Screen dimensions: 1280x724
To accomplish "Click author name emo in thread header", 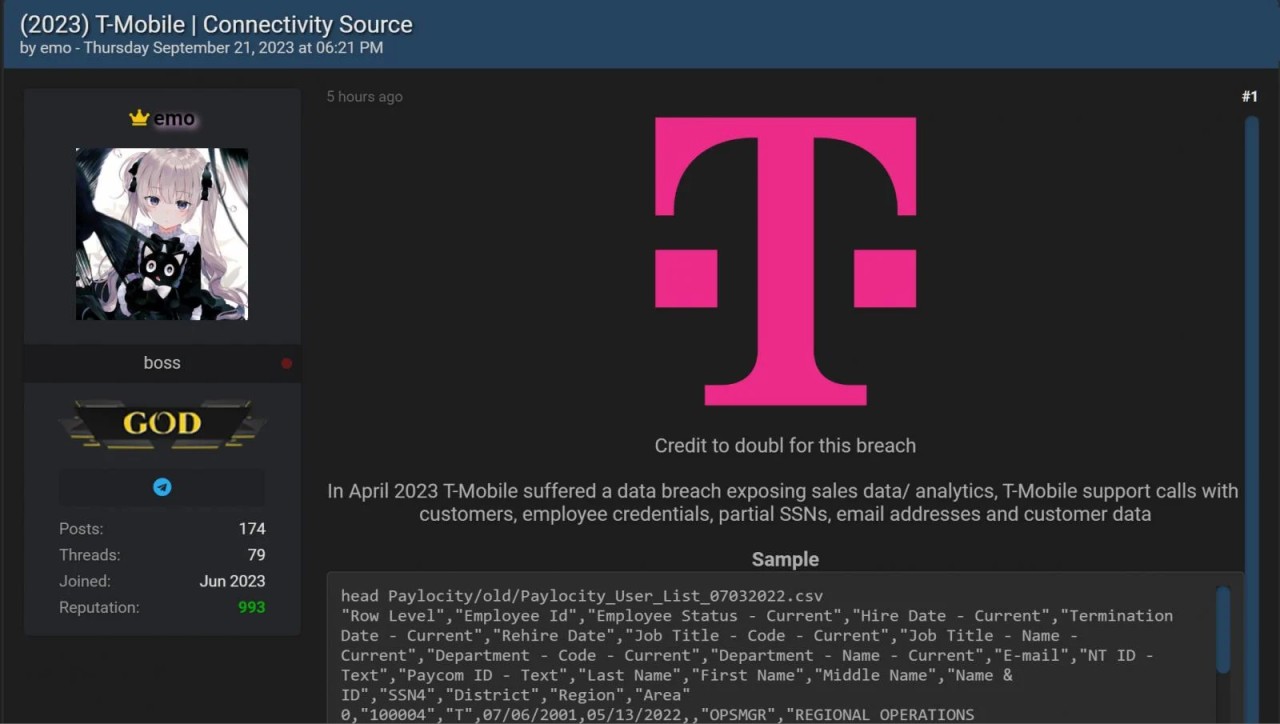I will coord(54,48).
